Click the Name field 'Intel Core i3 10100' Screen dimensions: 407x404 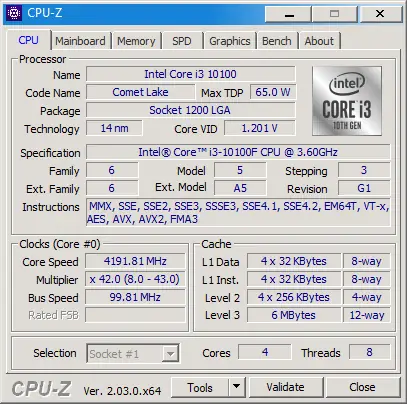pos(191,74)
